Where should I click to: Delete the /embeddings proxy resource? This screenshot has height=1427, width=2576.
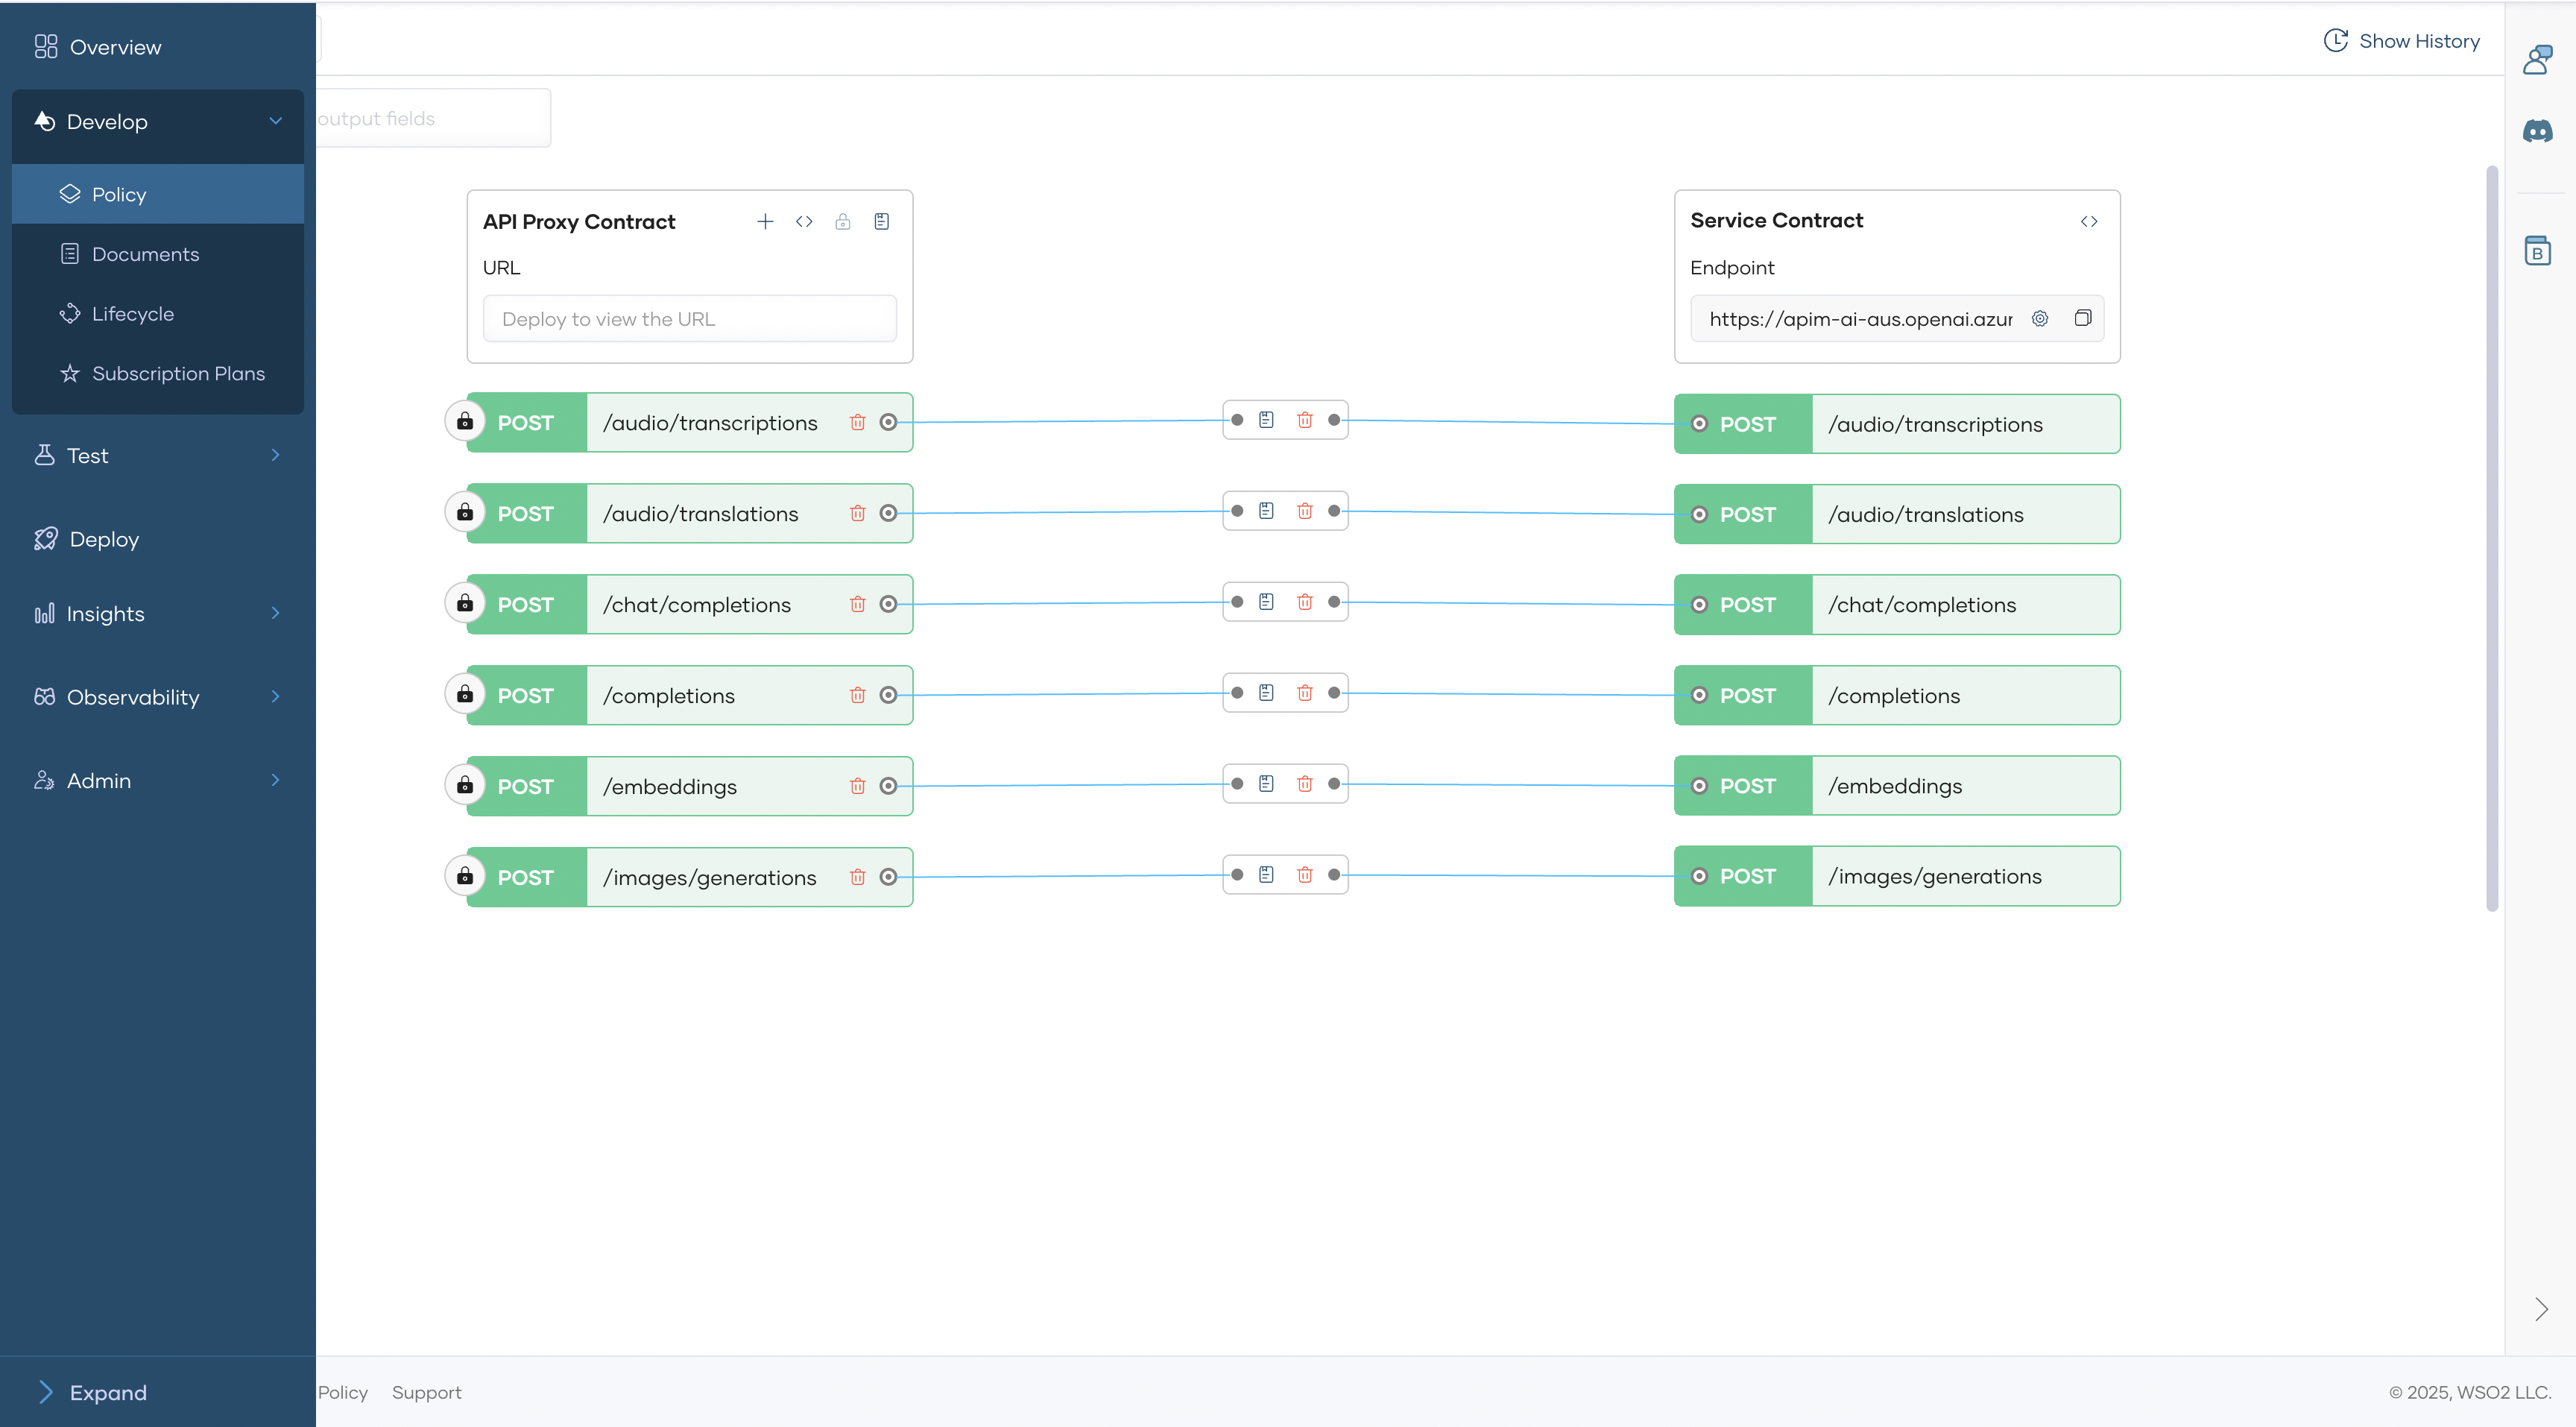[x=858, y=786]
